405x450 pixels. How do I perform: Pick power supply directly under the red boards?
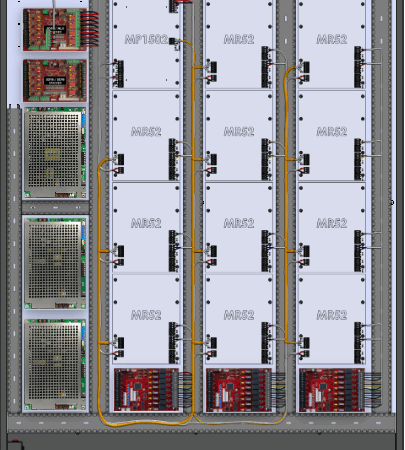[55, 153]
